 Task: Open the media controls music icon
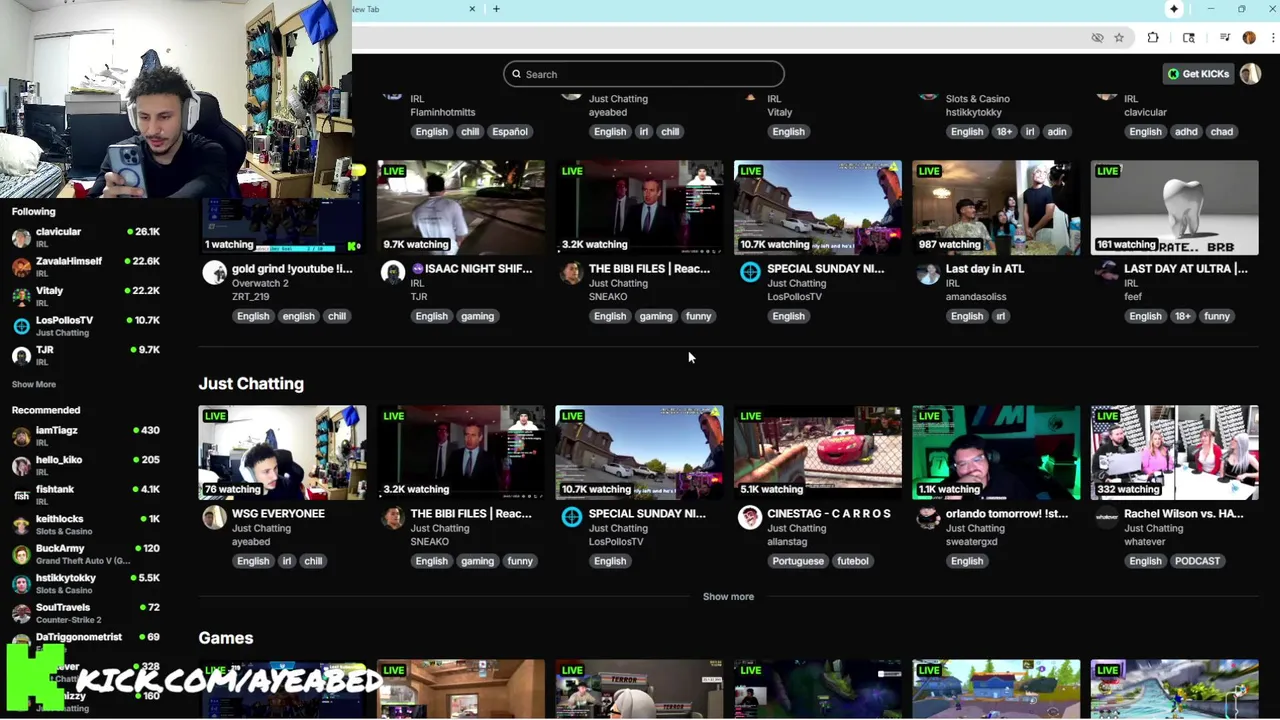pyautogui.click(x=1225, y=38)
